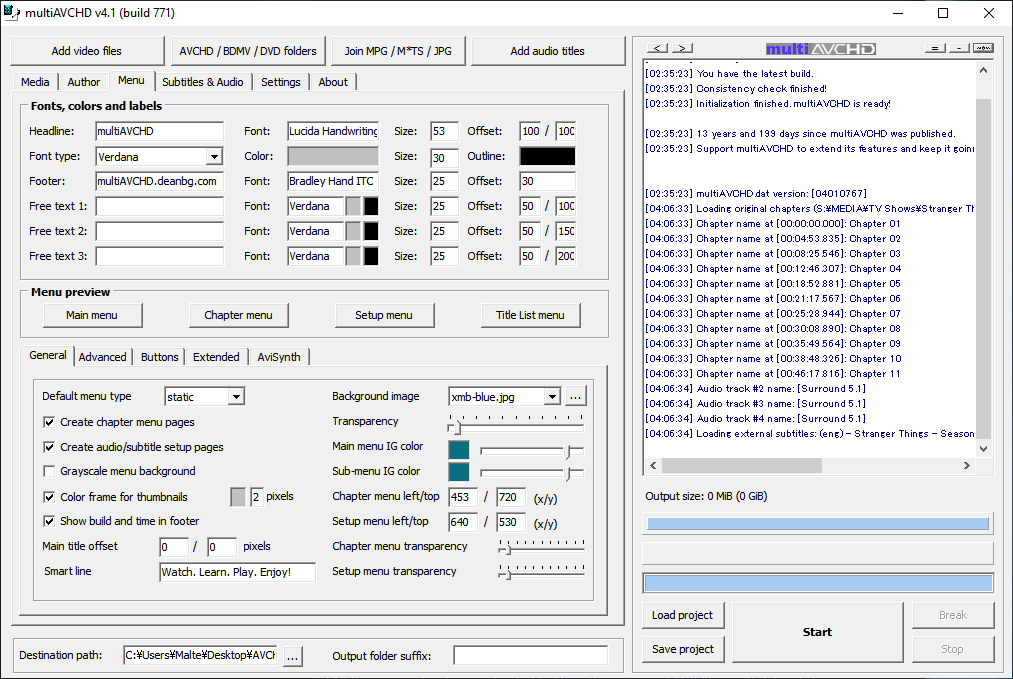
Task: Click the Free text 1 input field
Action: point(160,206)
